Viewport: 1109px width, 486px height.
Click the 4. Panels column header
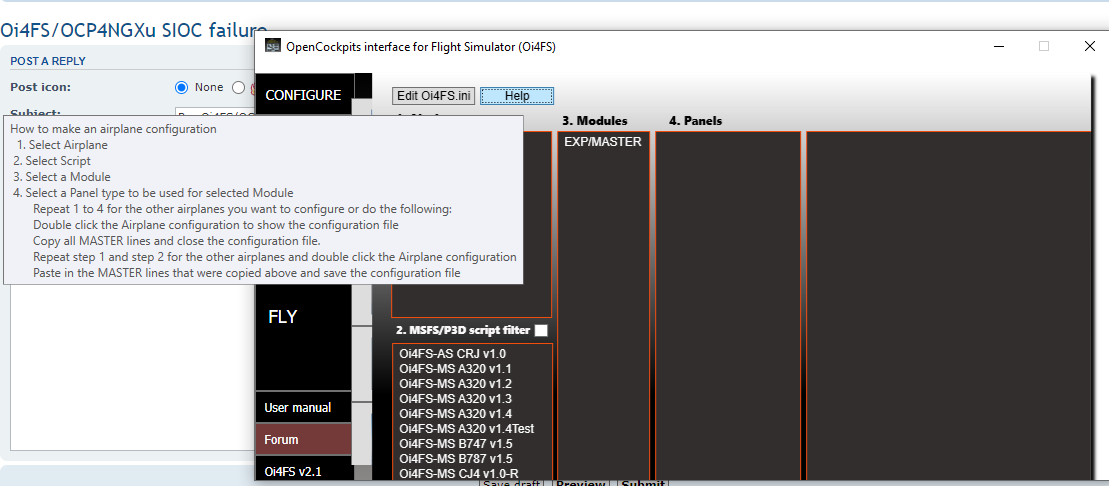[x=695, y=121]
